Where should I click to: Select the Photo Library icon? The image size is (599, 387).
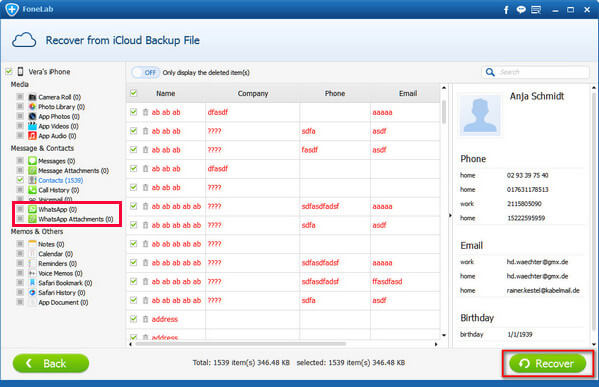32,107
